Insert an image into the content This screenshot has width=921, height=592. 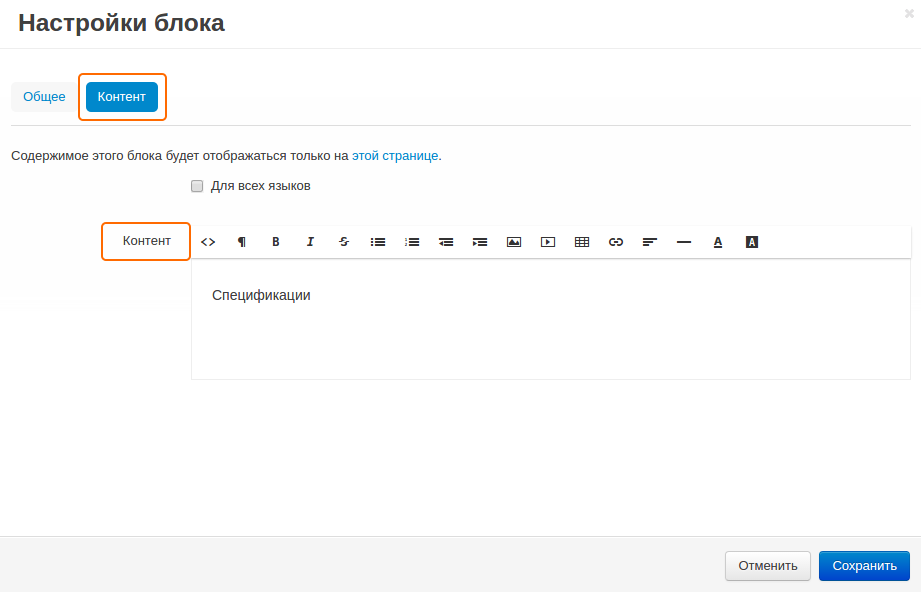[x=513, y=241]
